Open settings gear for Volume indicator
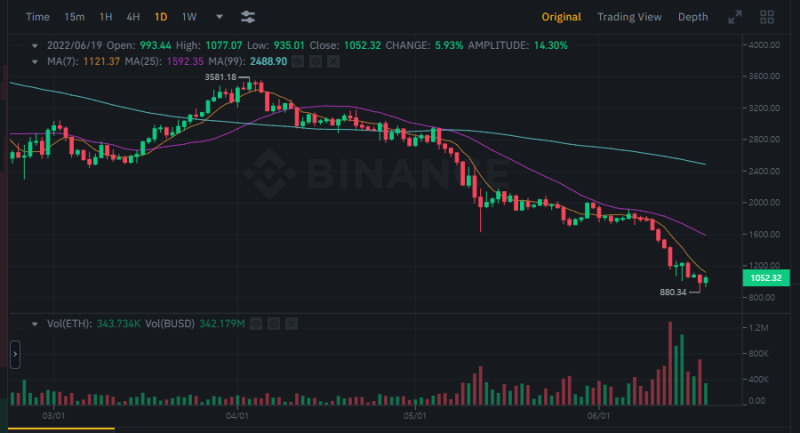 click(273, 324)
